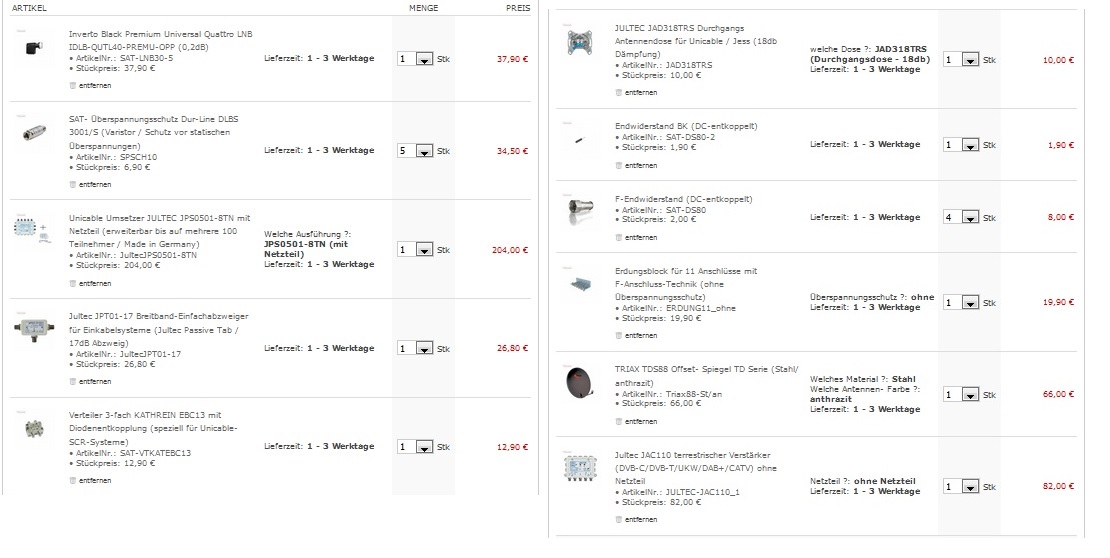Click trash icon for Jultec JPT01-17 tap
This screenshot has height=558, width=1110.
(72, 382)
